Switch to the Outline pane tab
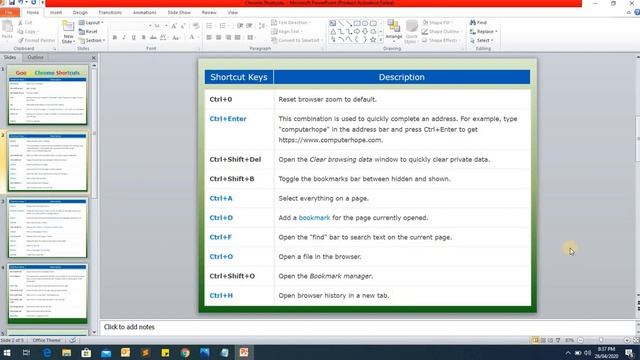 [x=35, y=58]
